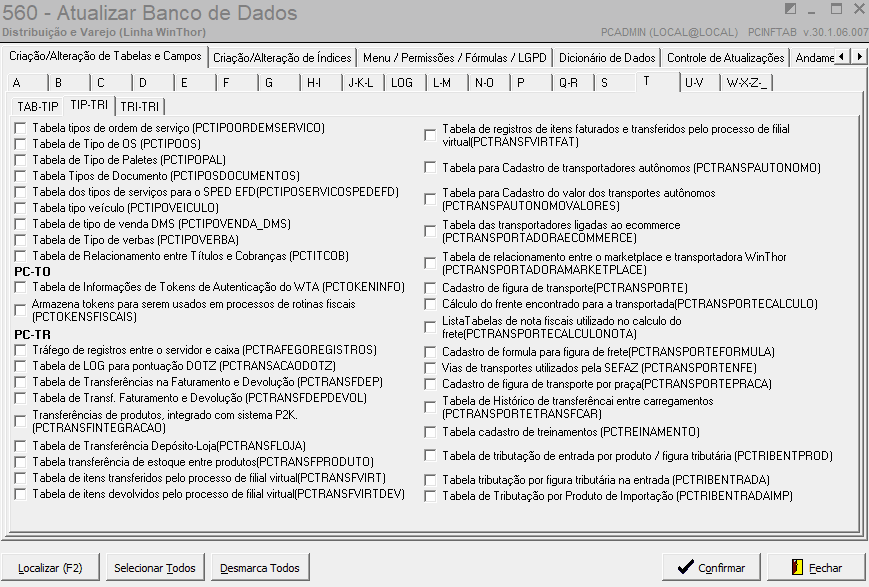Check PCTOKENSFISCAIS tokens checkbox
Viewport: 869px width, 587px height.
click(x=21, y=310)
